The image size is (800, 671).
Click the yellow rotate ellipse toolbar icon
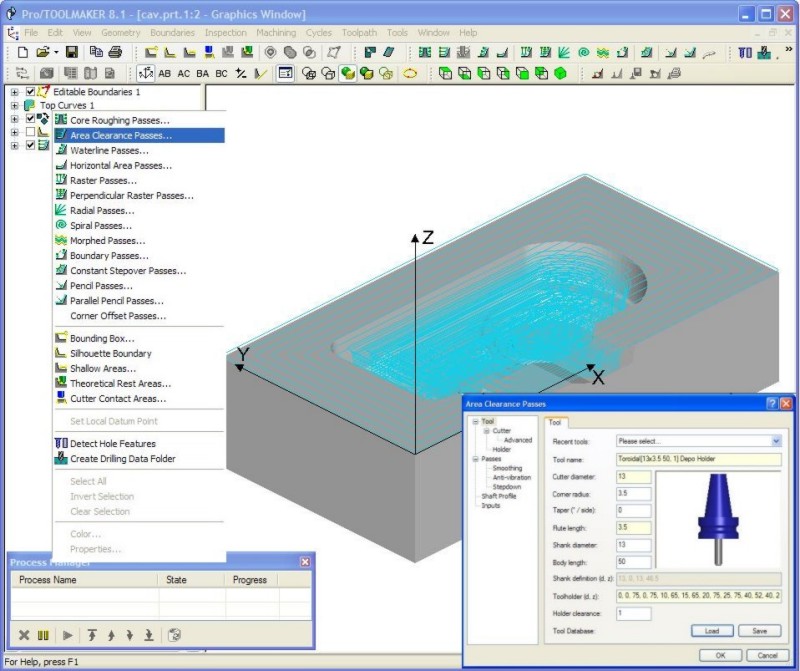tap(410, 73)
